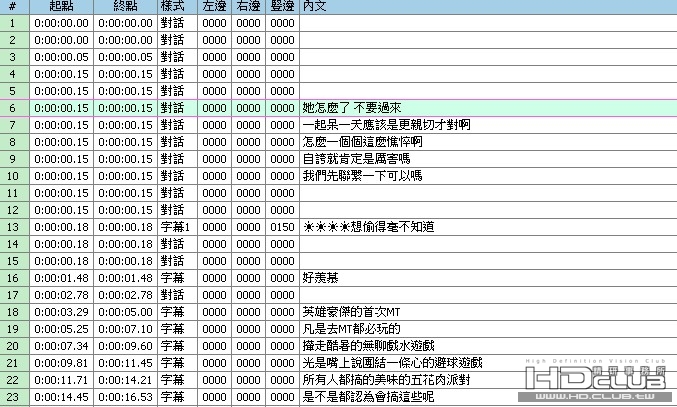This screenshot has height=407, width=677.
Task: Select row number 11
Action: click(14, 193)
